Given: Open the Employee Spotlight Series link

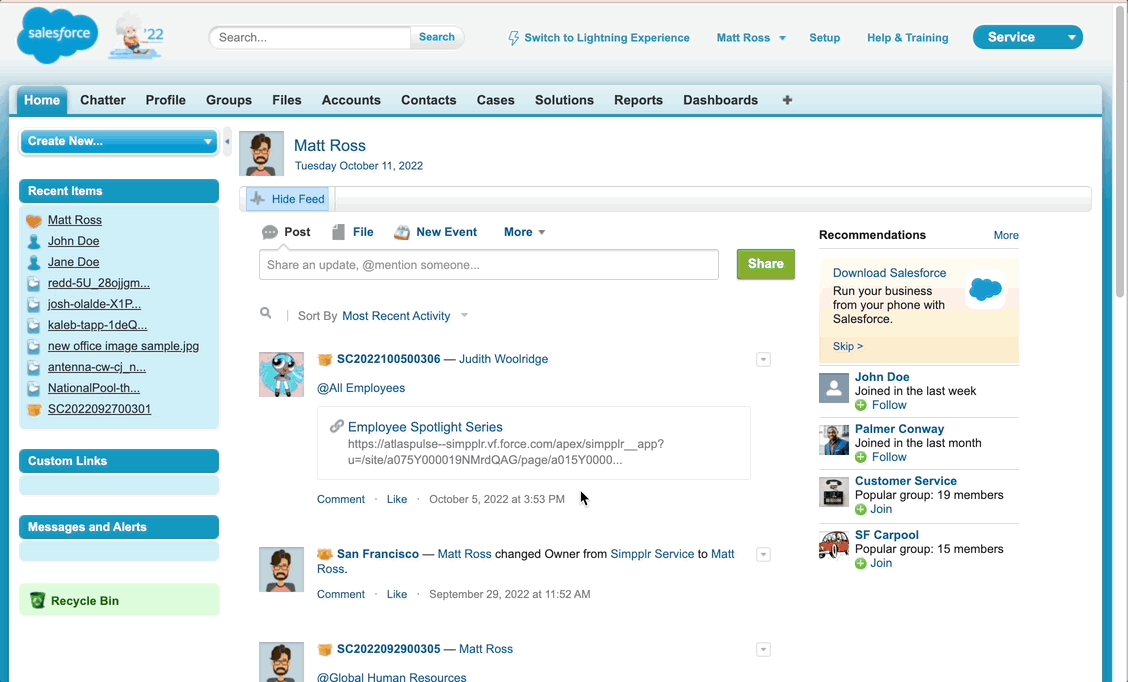Looking at the screenshot, I should click(425, 427).
